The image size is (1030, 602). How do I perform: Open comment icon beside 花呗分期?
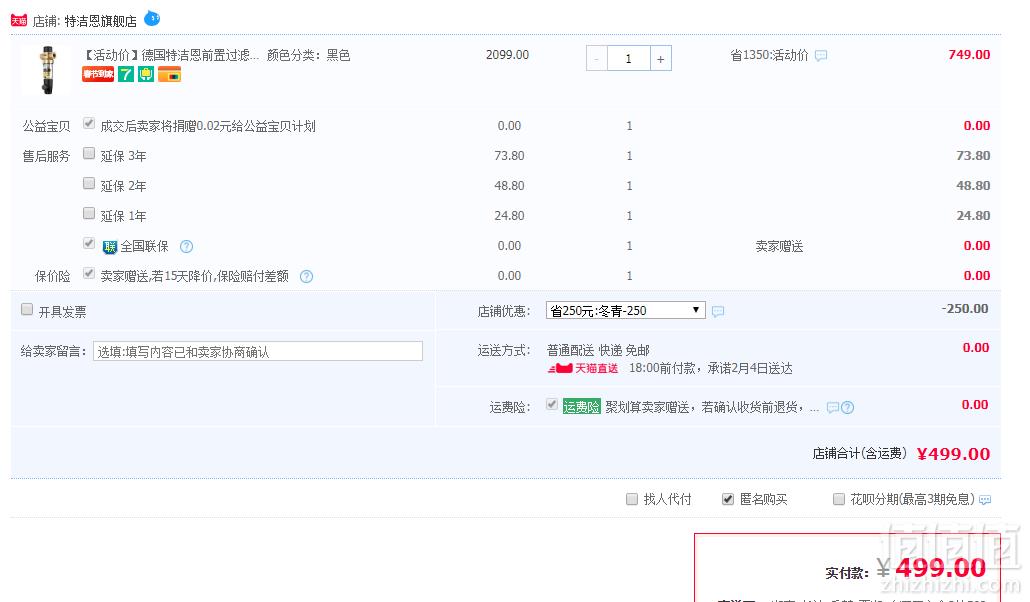985,500
